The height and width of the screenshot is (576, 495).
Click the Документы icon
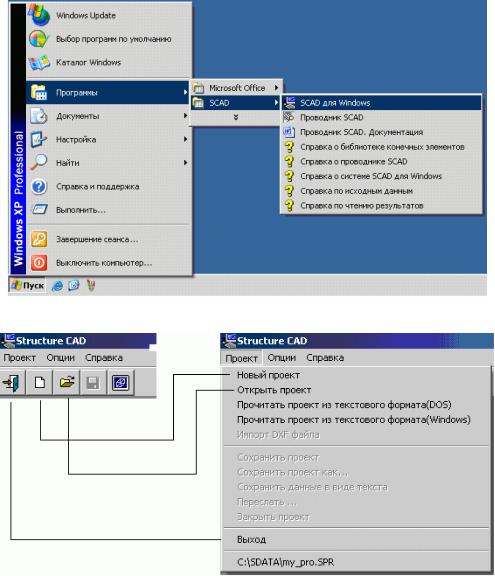pos(39,116)
